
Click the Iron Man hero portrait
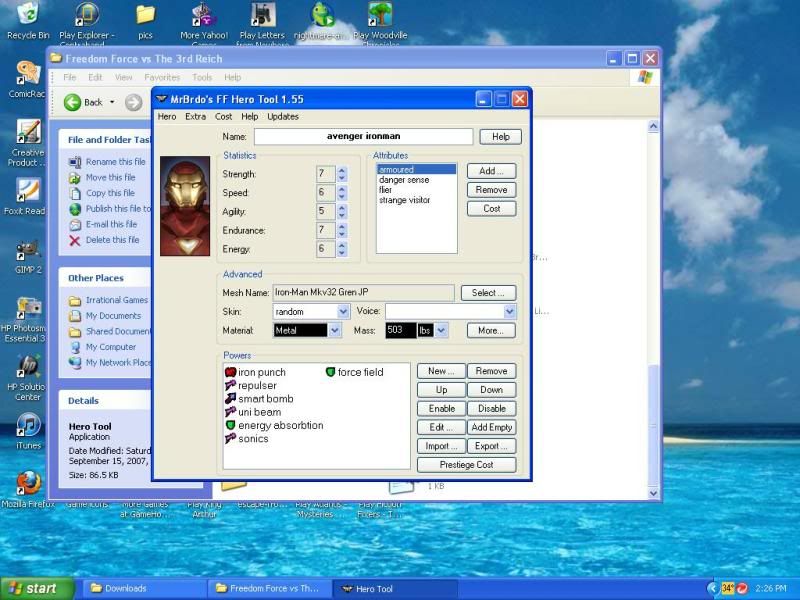[x=185, y=205]
